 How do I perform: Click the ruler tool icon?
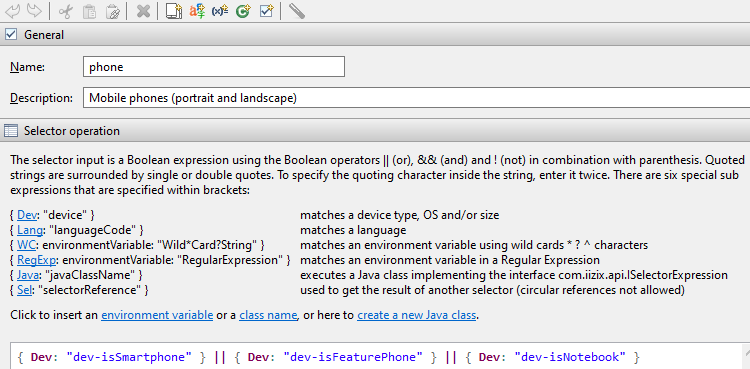pos(297,11)
